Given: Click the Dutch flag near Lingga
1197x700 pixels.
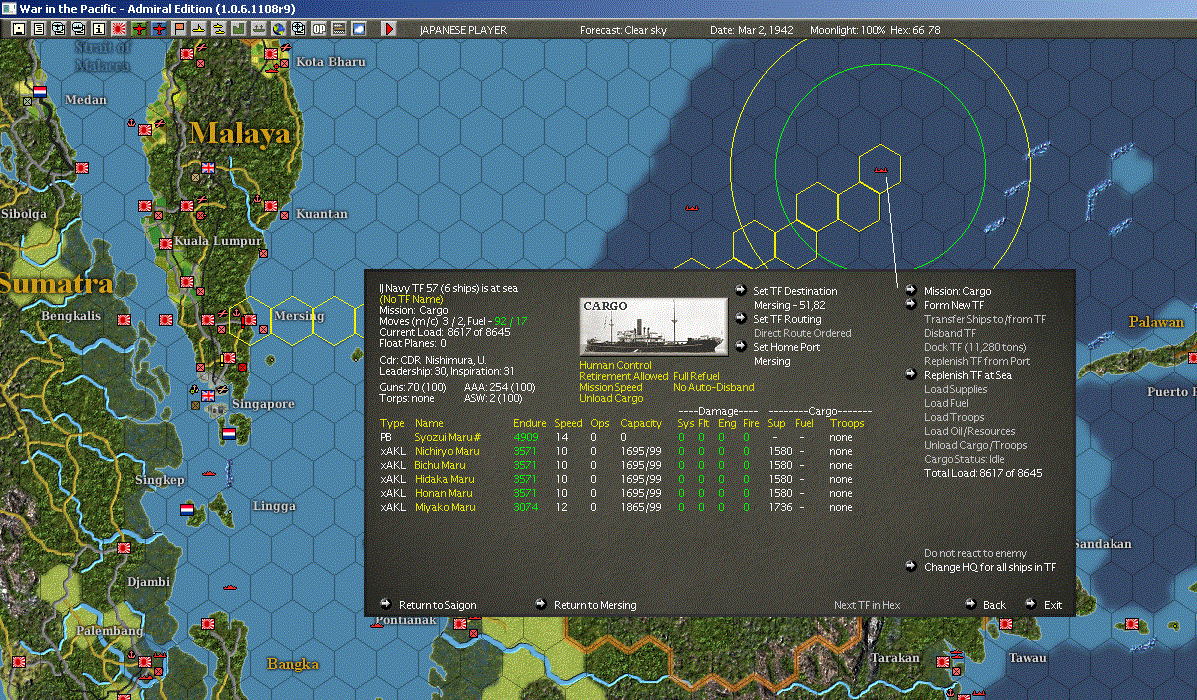Looking at the screenshot, I should click(x=187, y=509).
